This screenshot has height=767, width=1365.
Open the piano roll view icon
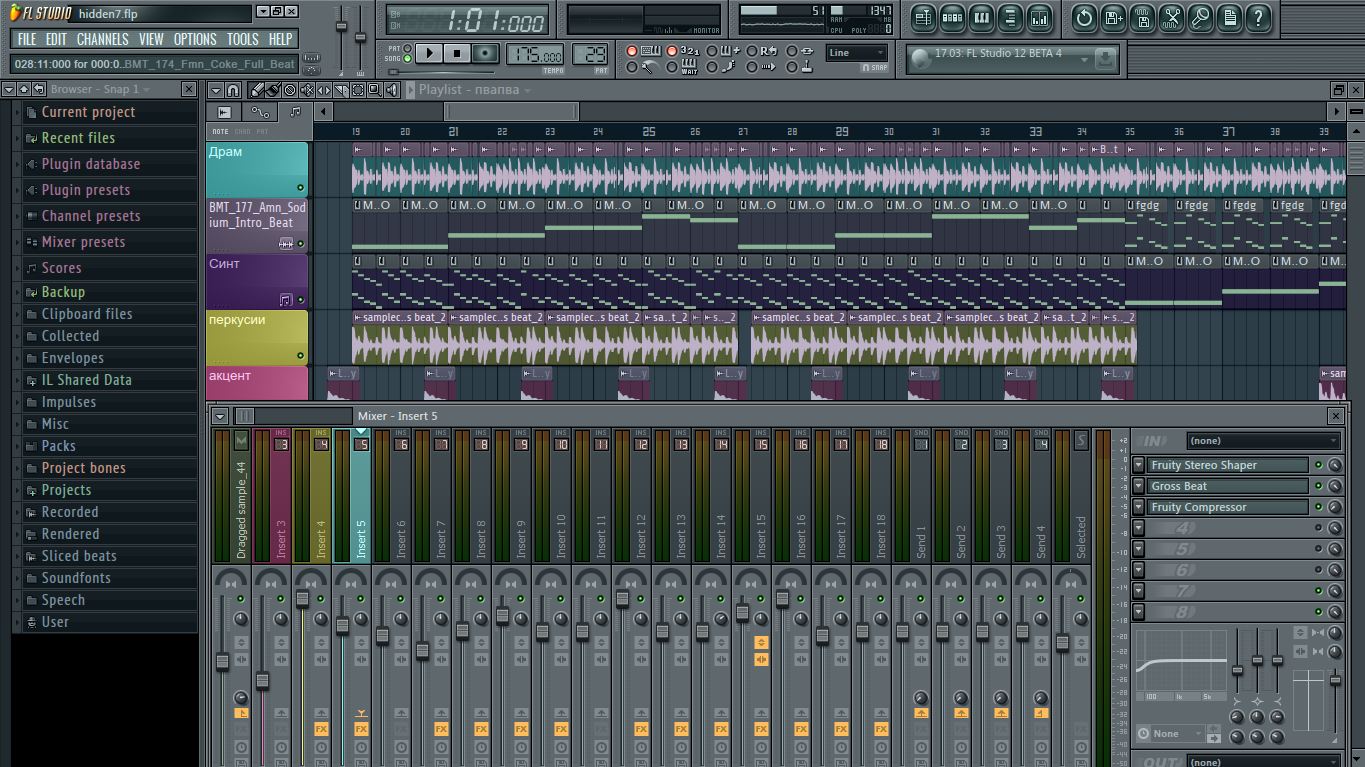coord(981,18)
